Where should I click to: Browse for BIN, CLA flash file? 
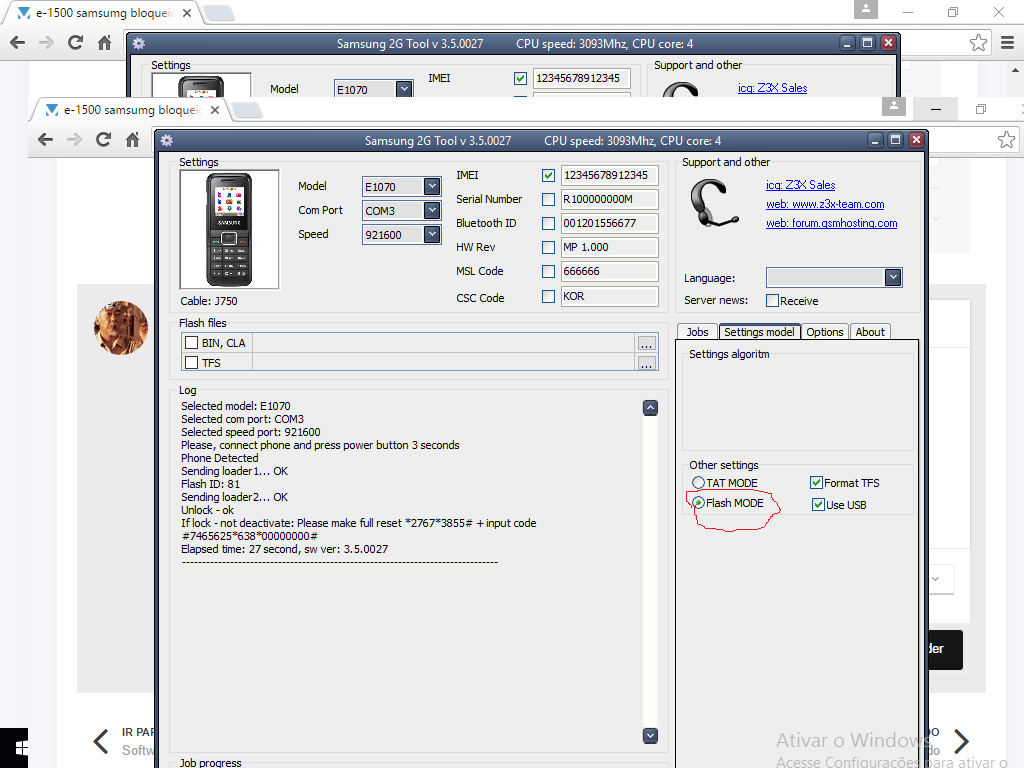coord(647,344)
